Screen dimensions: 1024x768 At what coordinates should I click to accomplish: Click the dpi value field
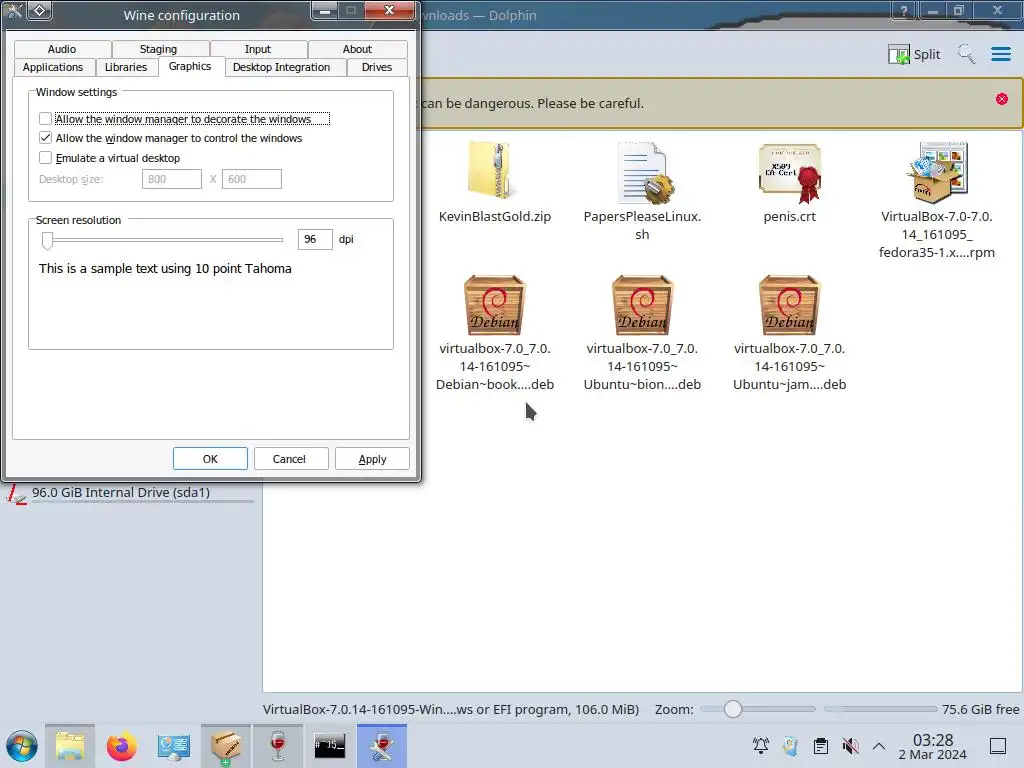[315, 240]
